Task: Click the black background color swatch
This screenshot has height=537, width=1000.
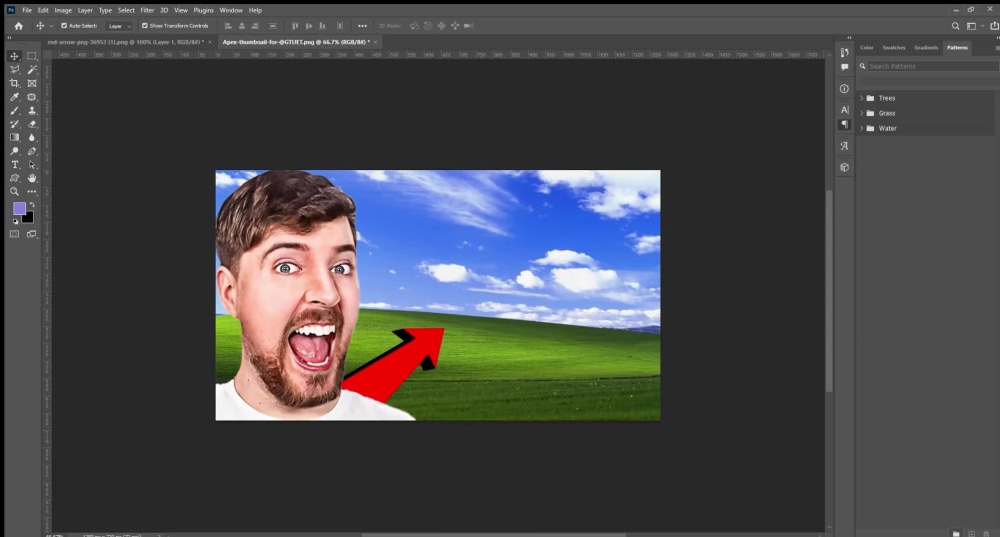Action: coord(27,217)
